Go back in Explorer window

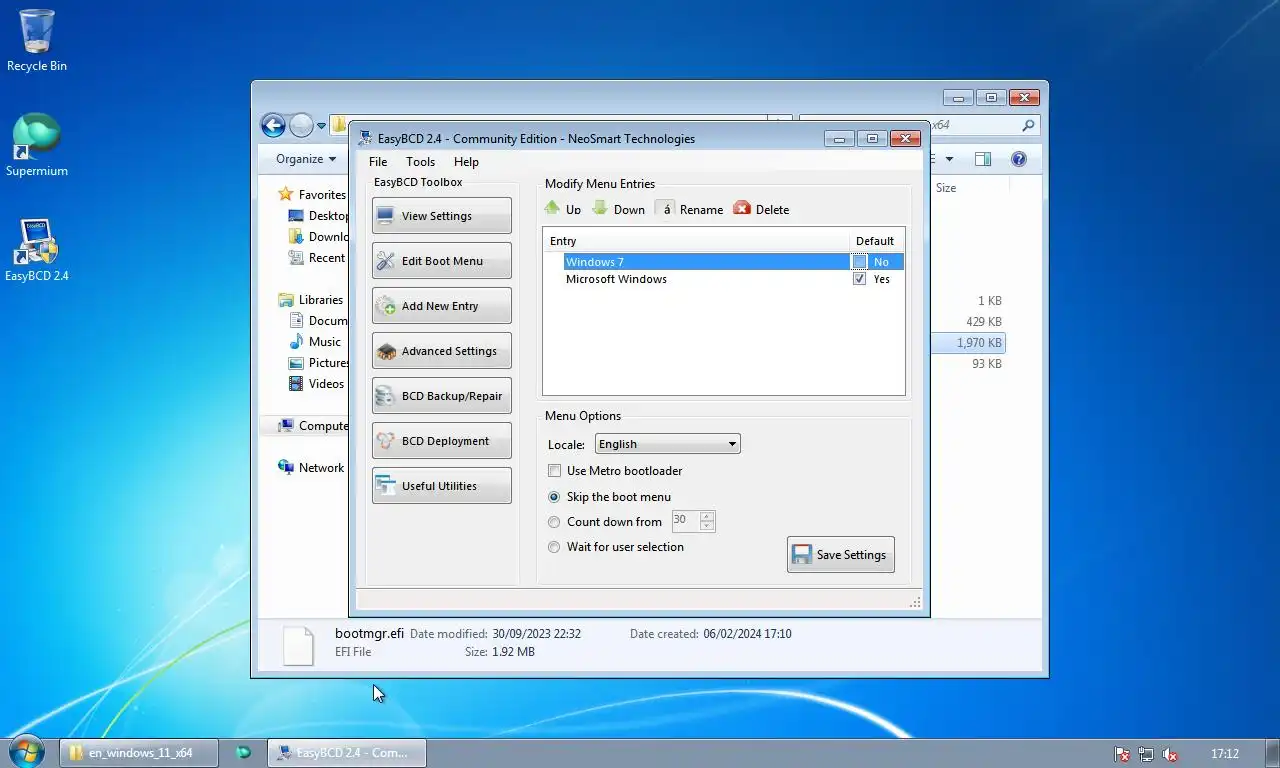click(273, 125)
